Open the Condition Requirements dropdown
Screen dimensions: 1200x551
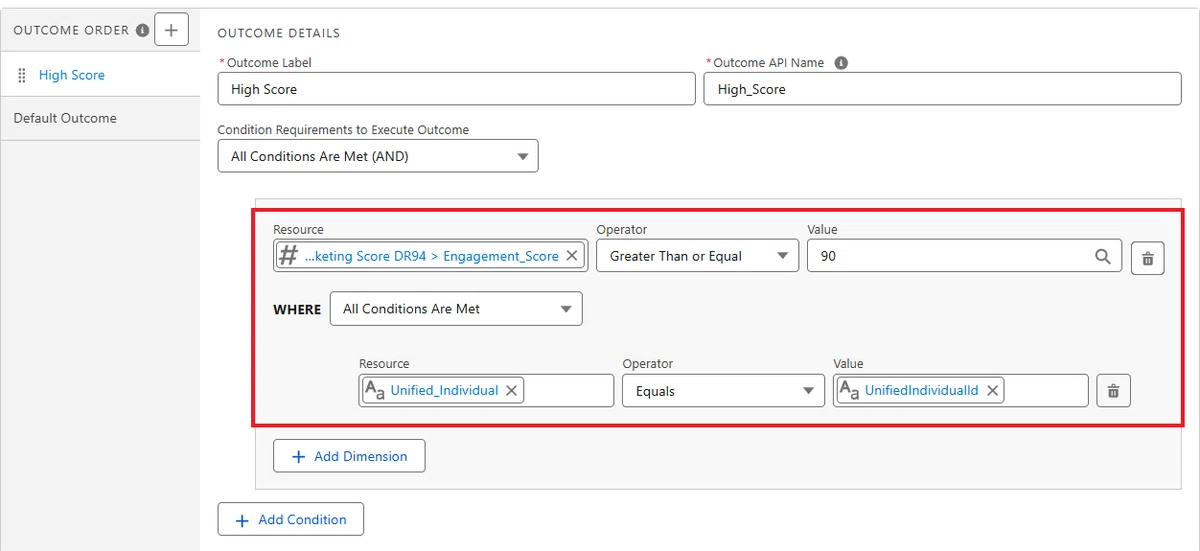point(378,156)
